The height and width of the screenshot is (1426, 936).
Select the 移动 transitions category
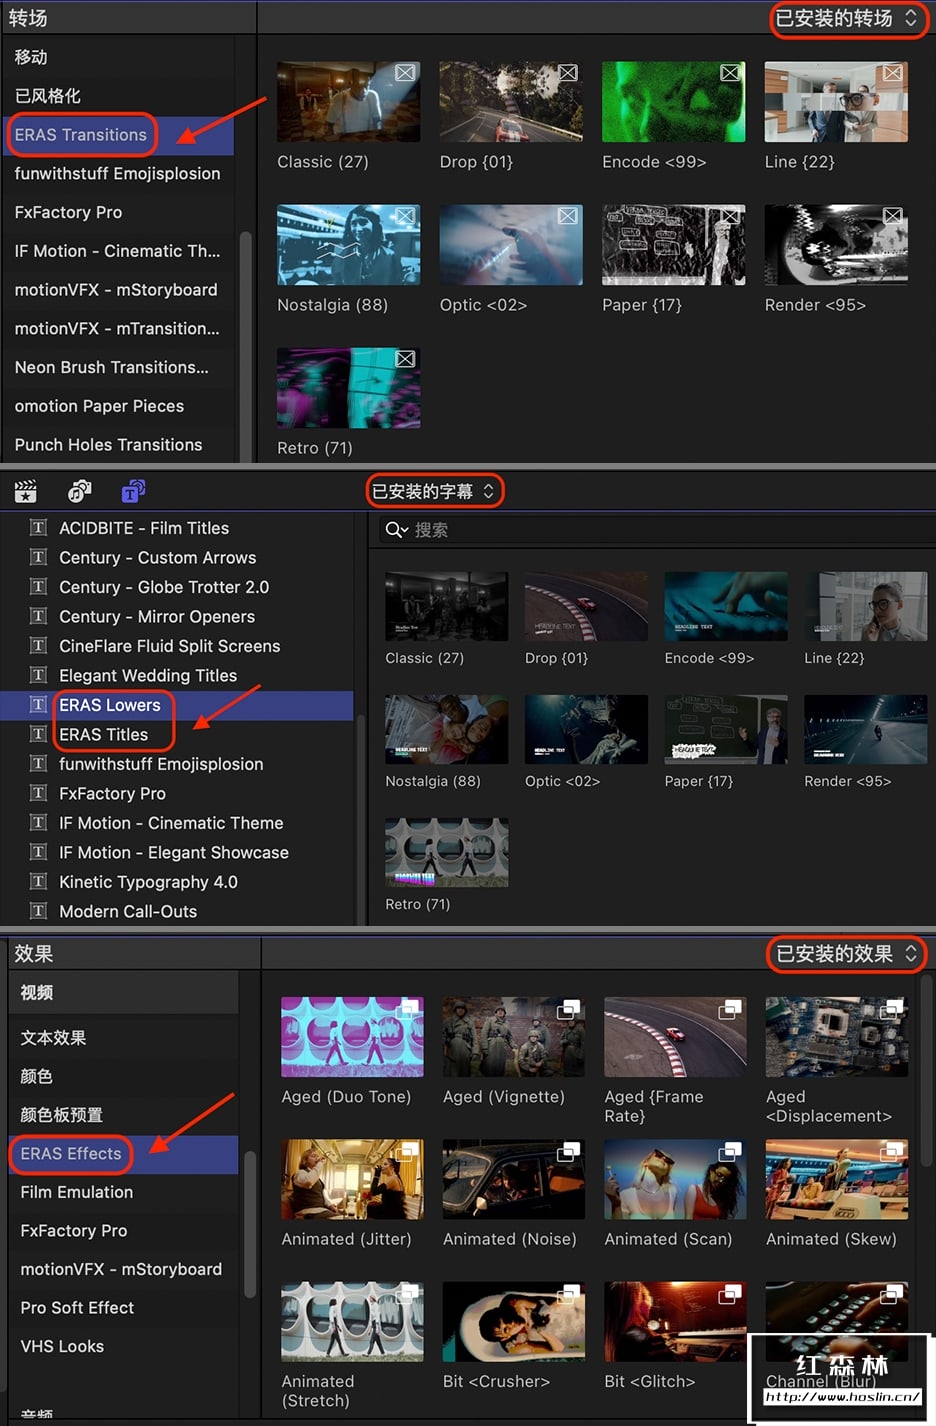click(118, 57)
